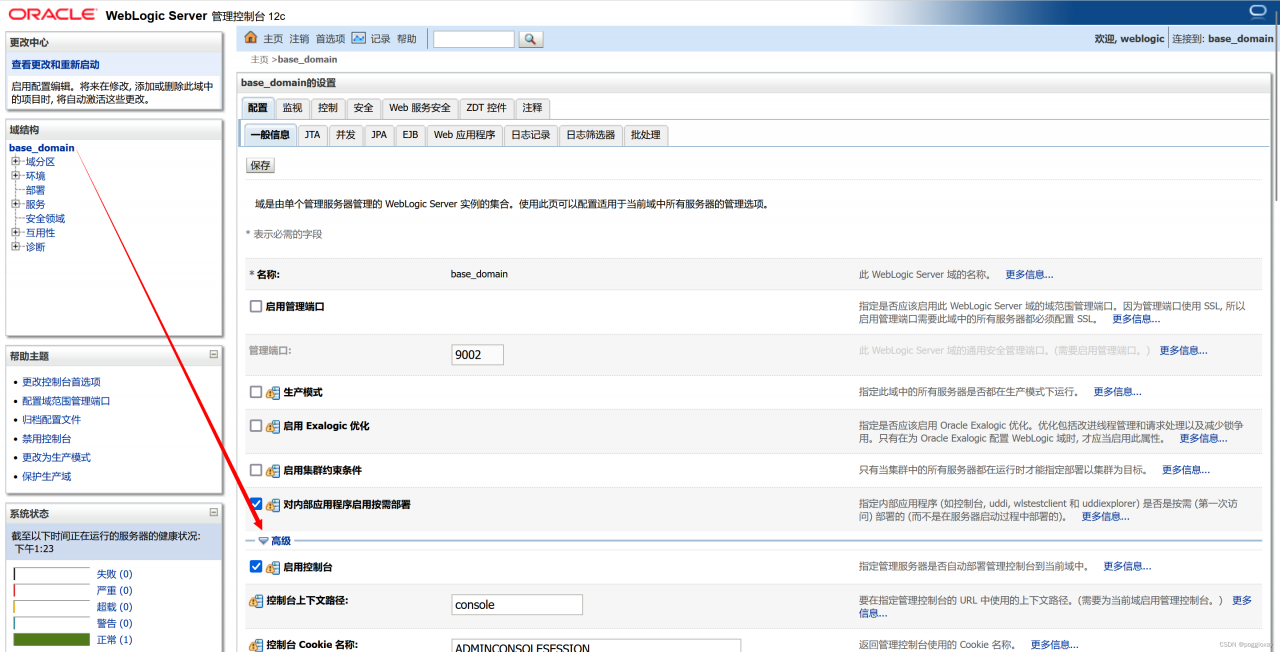This screenshot has width=1280, height=652.
Task: Switch to the 控制 tab
Action: 328,108
